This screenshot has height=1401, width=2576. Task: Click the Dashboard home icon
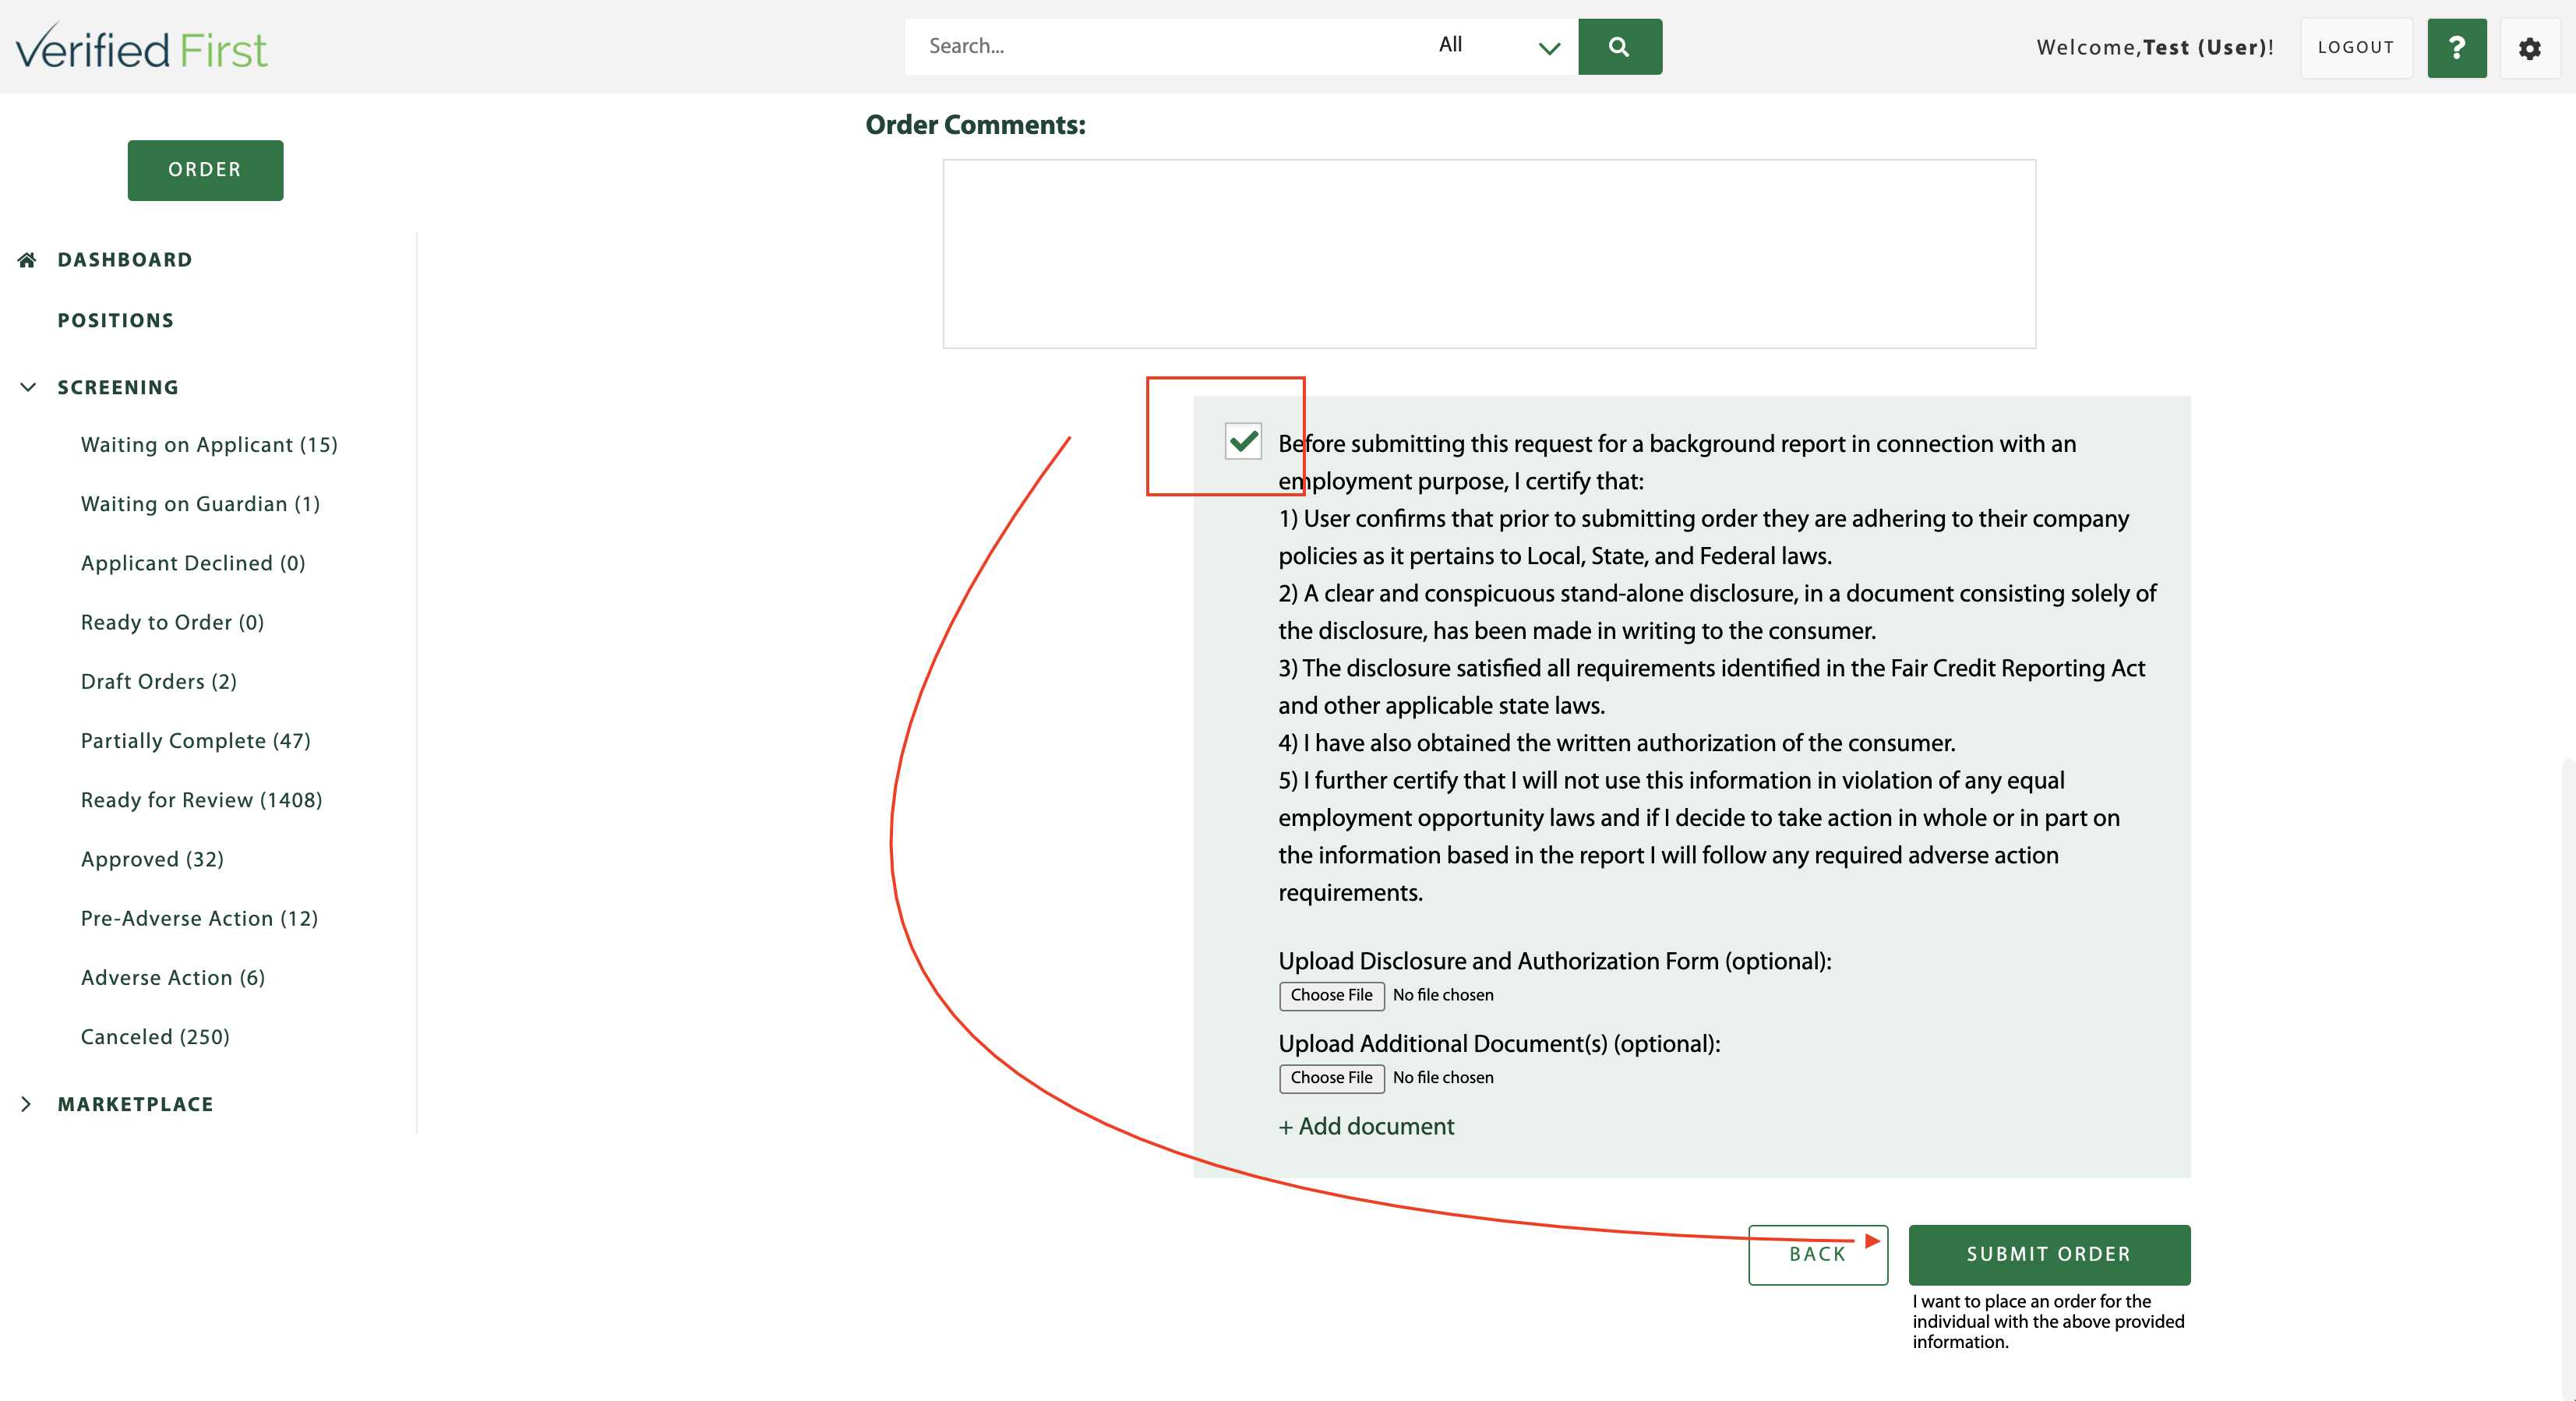[x=27, y=259]
